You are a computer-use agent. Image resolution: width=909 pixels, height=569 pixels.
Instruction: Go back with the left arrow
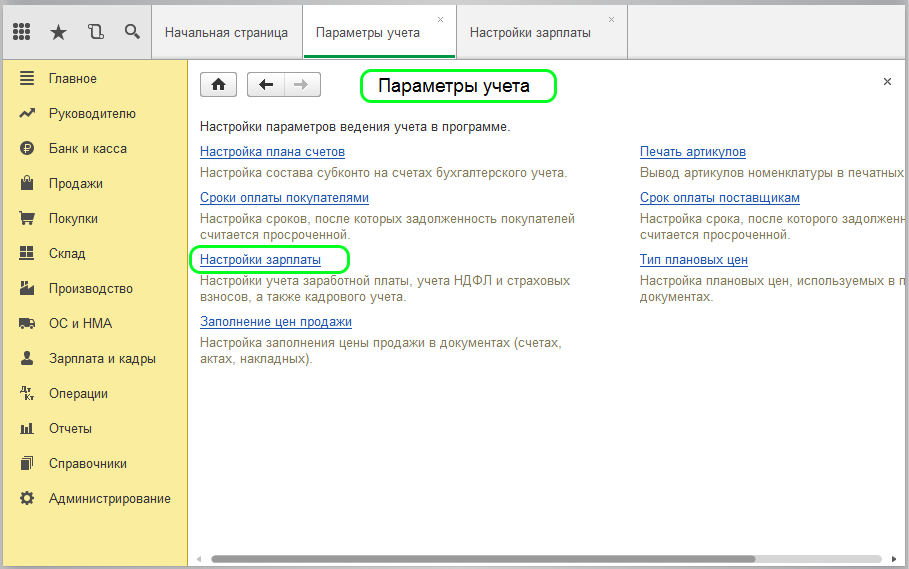click(266, 85)
